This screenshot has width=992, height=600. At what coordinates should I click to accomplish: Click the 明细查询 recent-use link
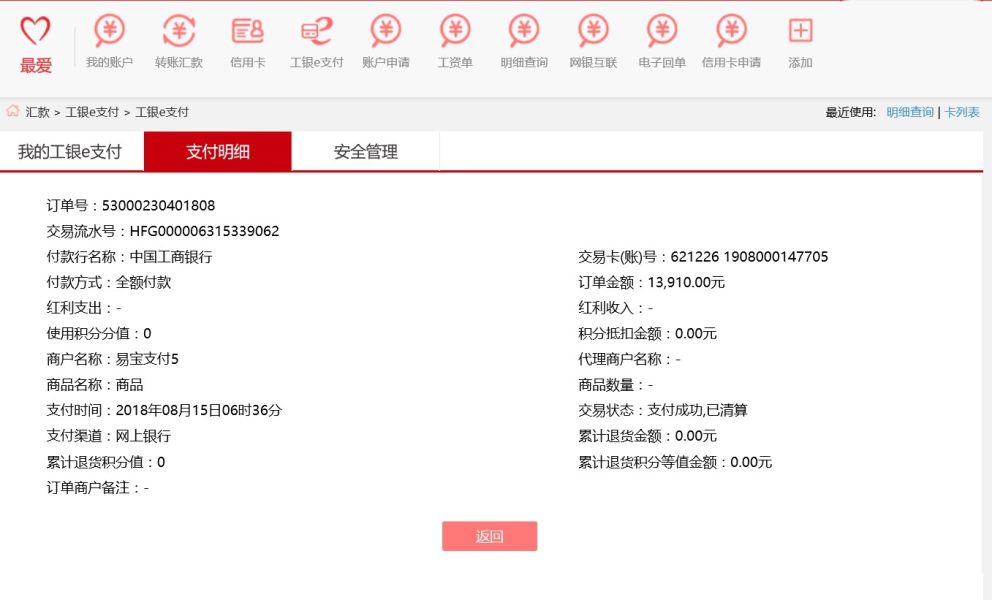coord(909,112)
